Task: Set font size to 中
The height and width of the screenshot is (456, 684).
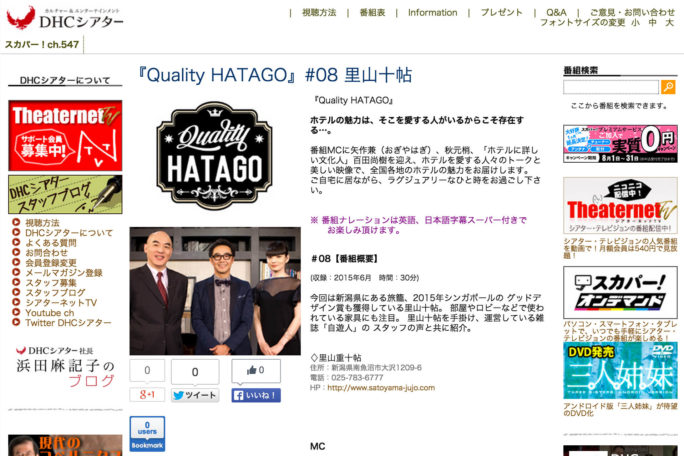Action: coord(653,23)
